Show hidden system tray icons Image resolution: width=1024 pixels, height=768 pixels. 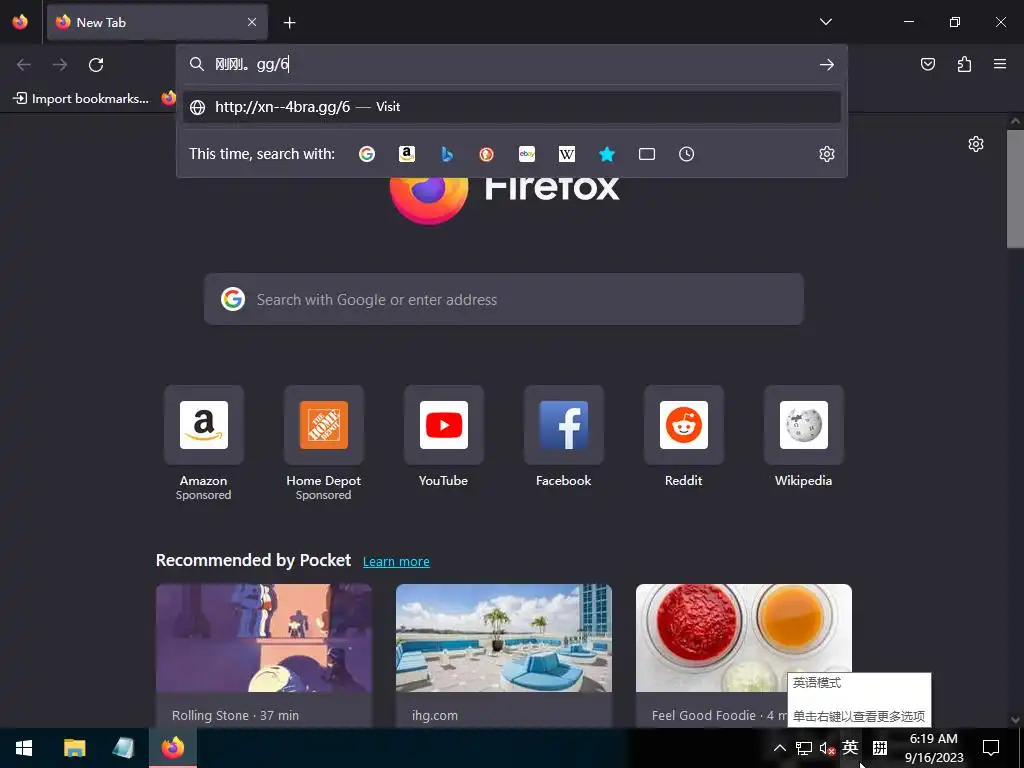(x=780, y=748)
